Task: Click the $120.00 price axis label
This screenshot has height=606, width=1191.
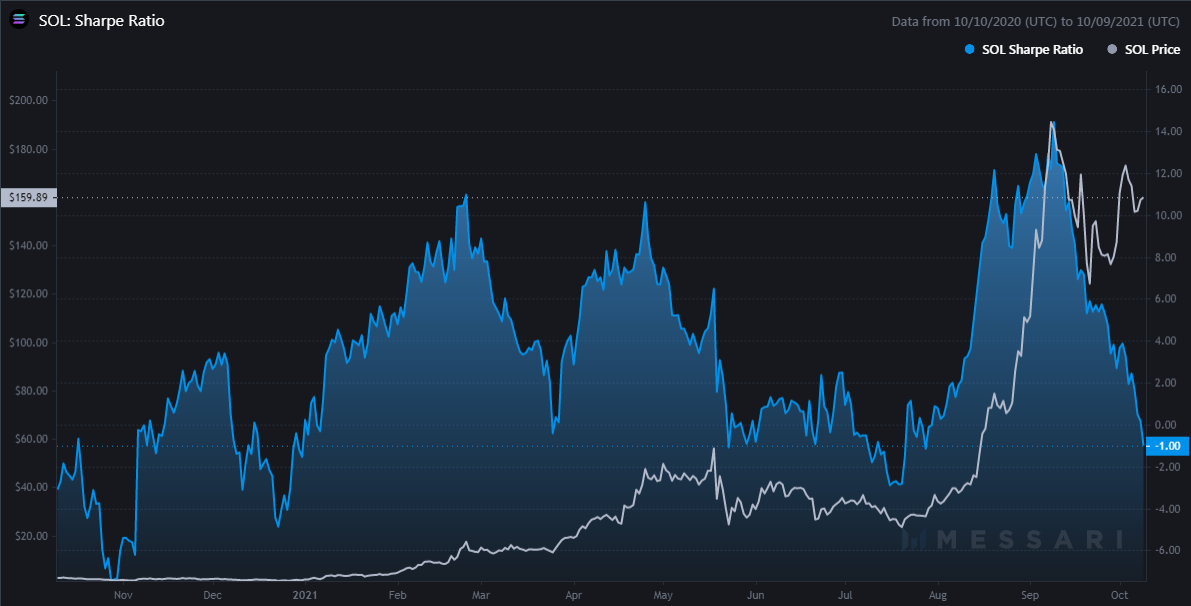Action: (x=29, y=294)
